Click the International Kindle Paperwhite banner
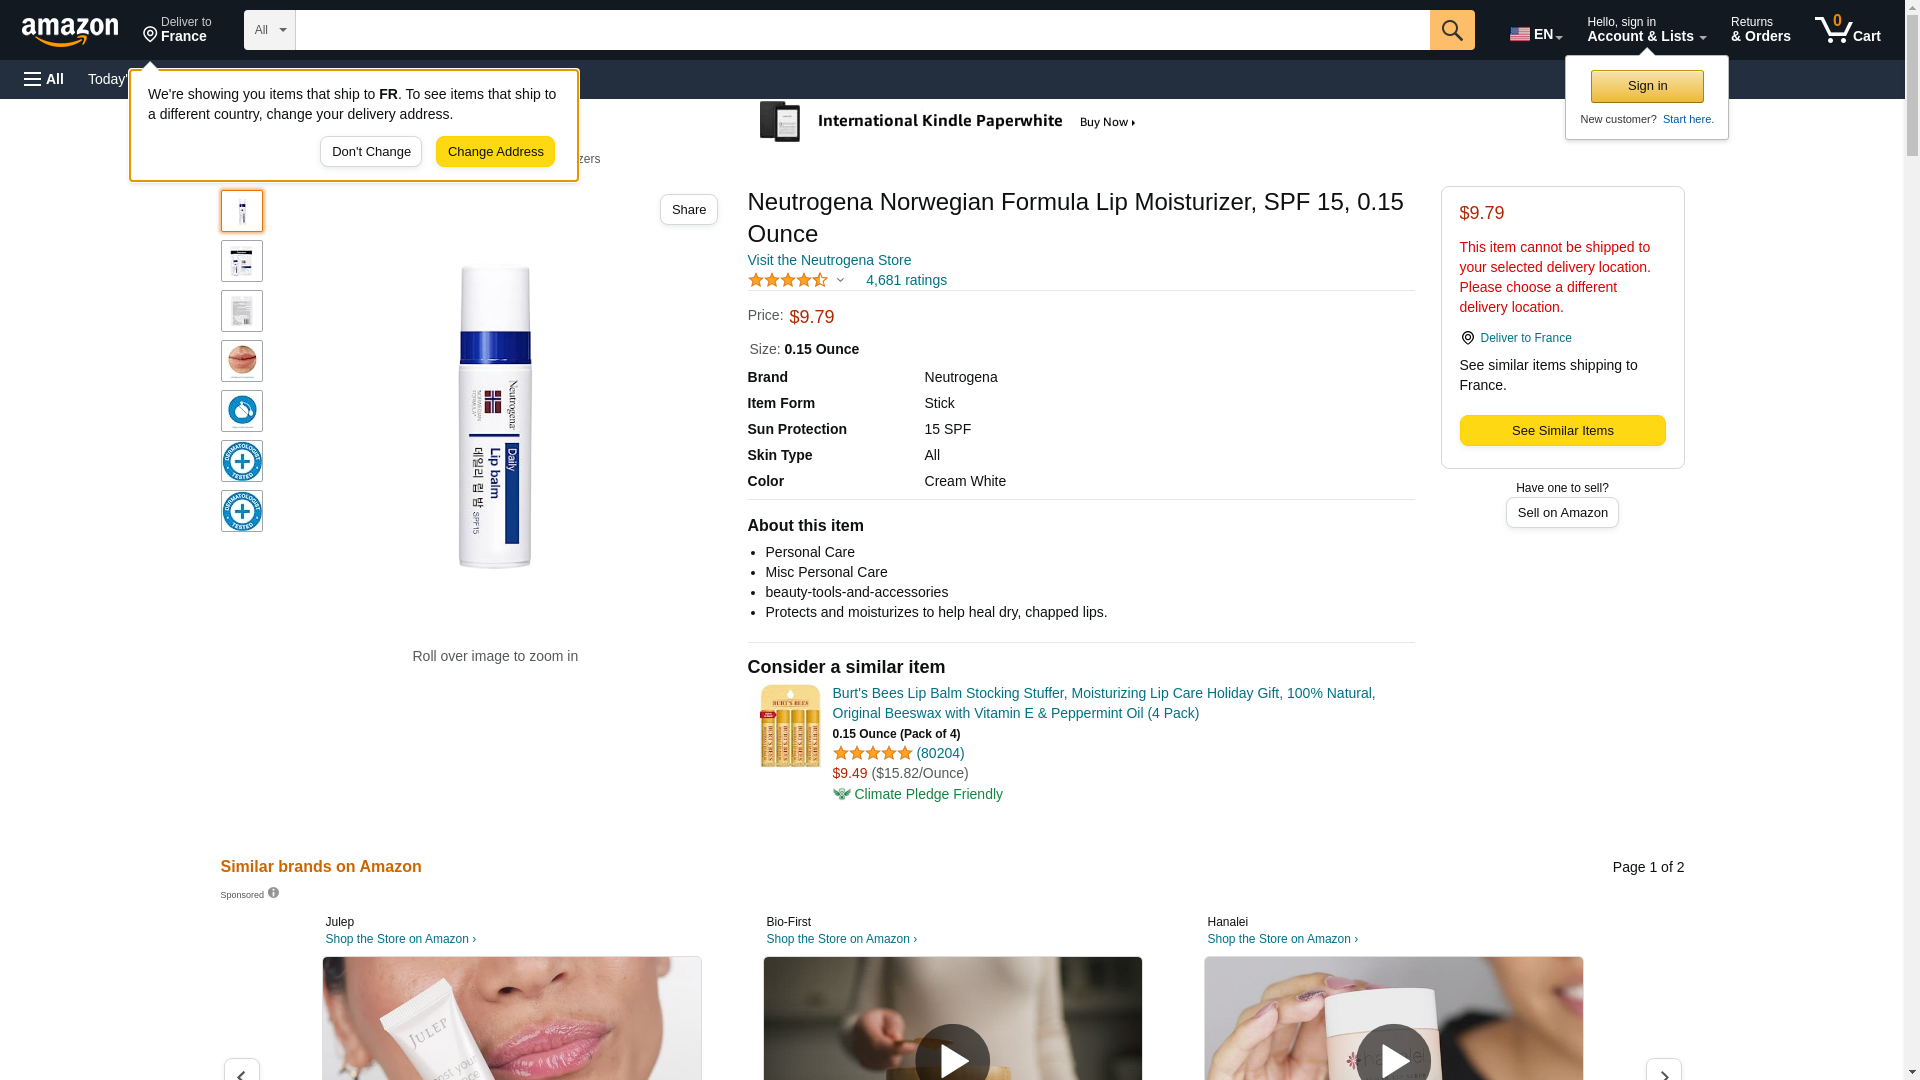The height and width of the screenshot is (1080, 1920). pos(948,122)
